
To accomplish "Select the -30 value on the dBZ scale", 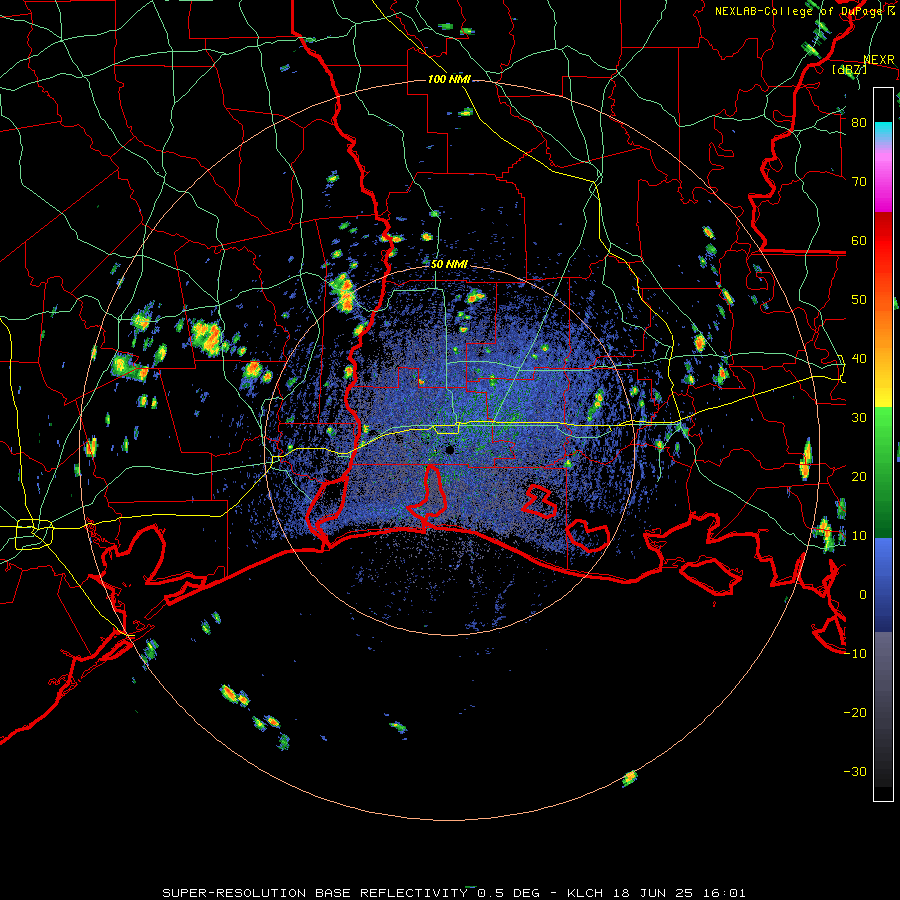I will 855,771.
